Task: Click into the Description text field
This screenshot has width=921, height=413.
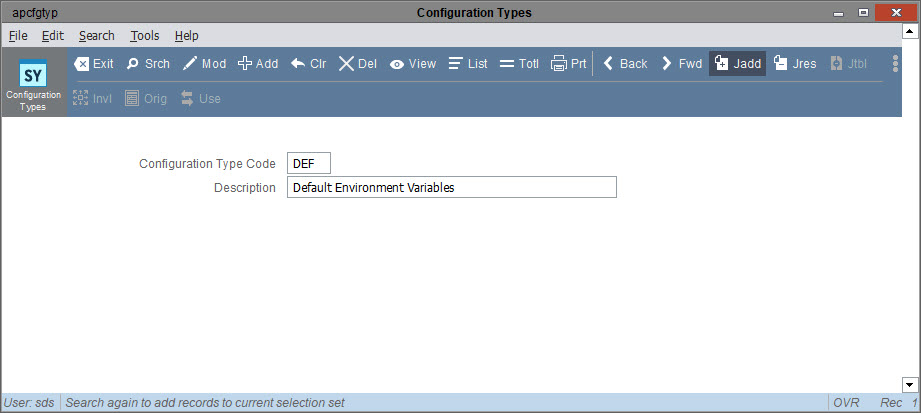Action: pyautogui.click(x=452, y=187)
